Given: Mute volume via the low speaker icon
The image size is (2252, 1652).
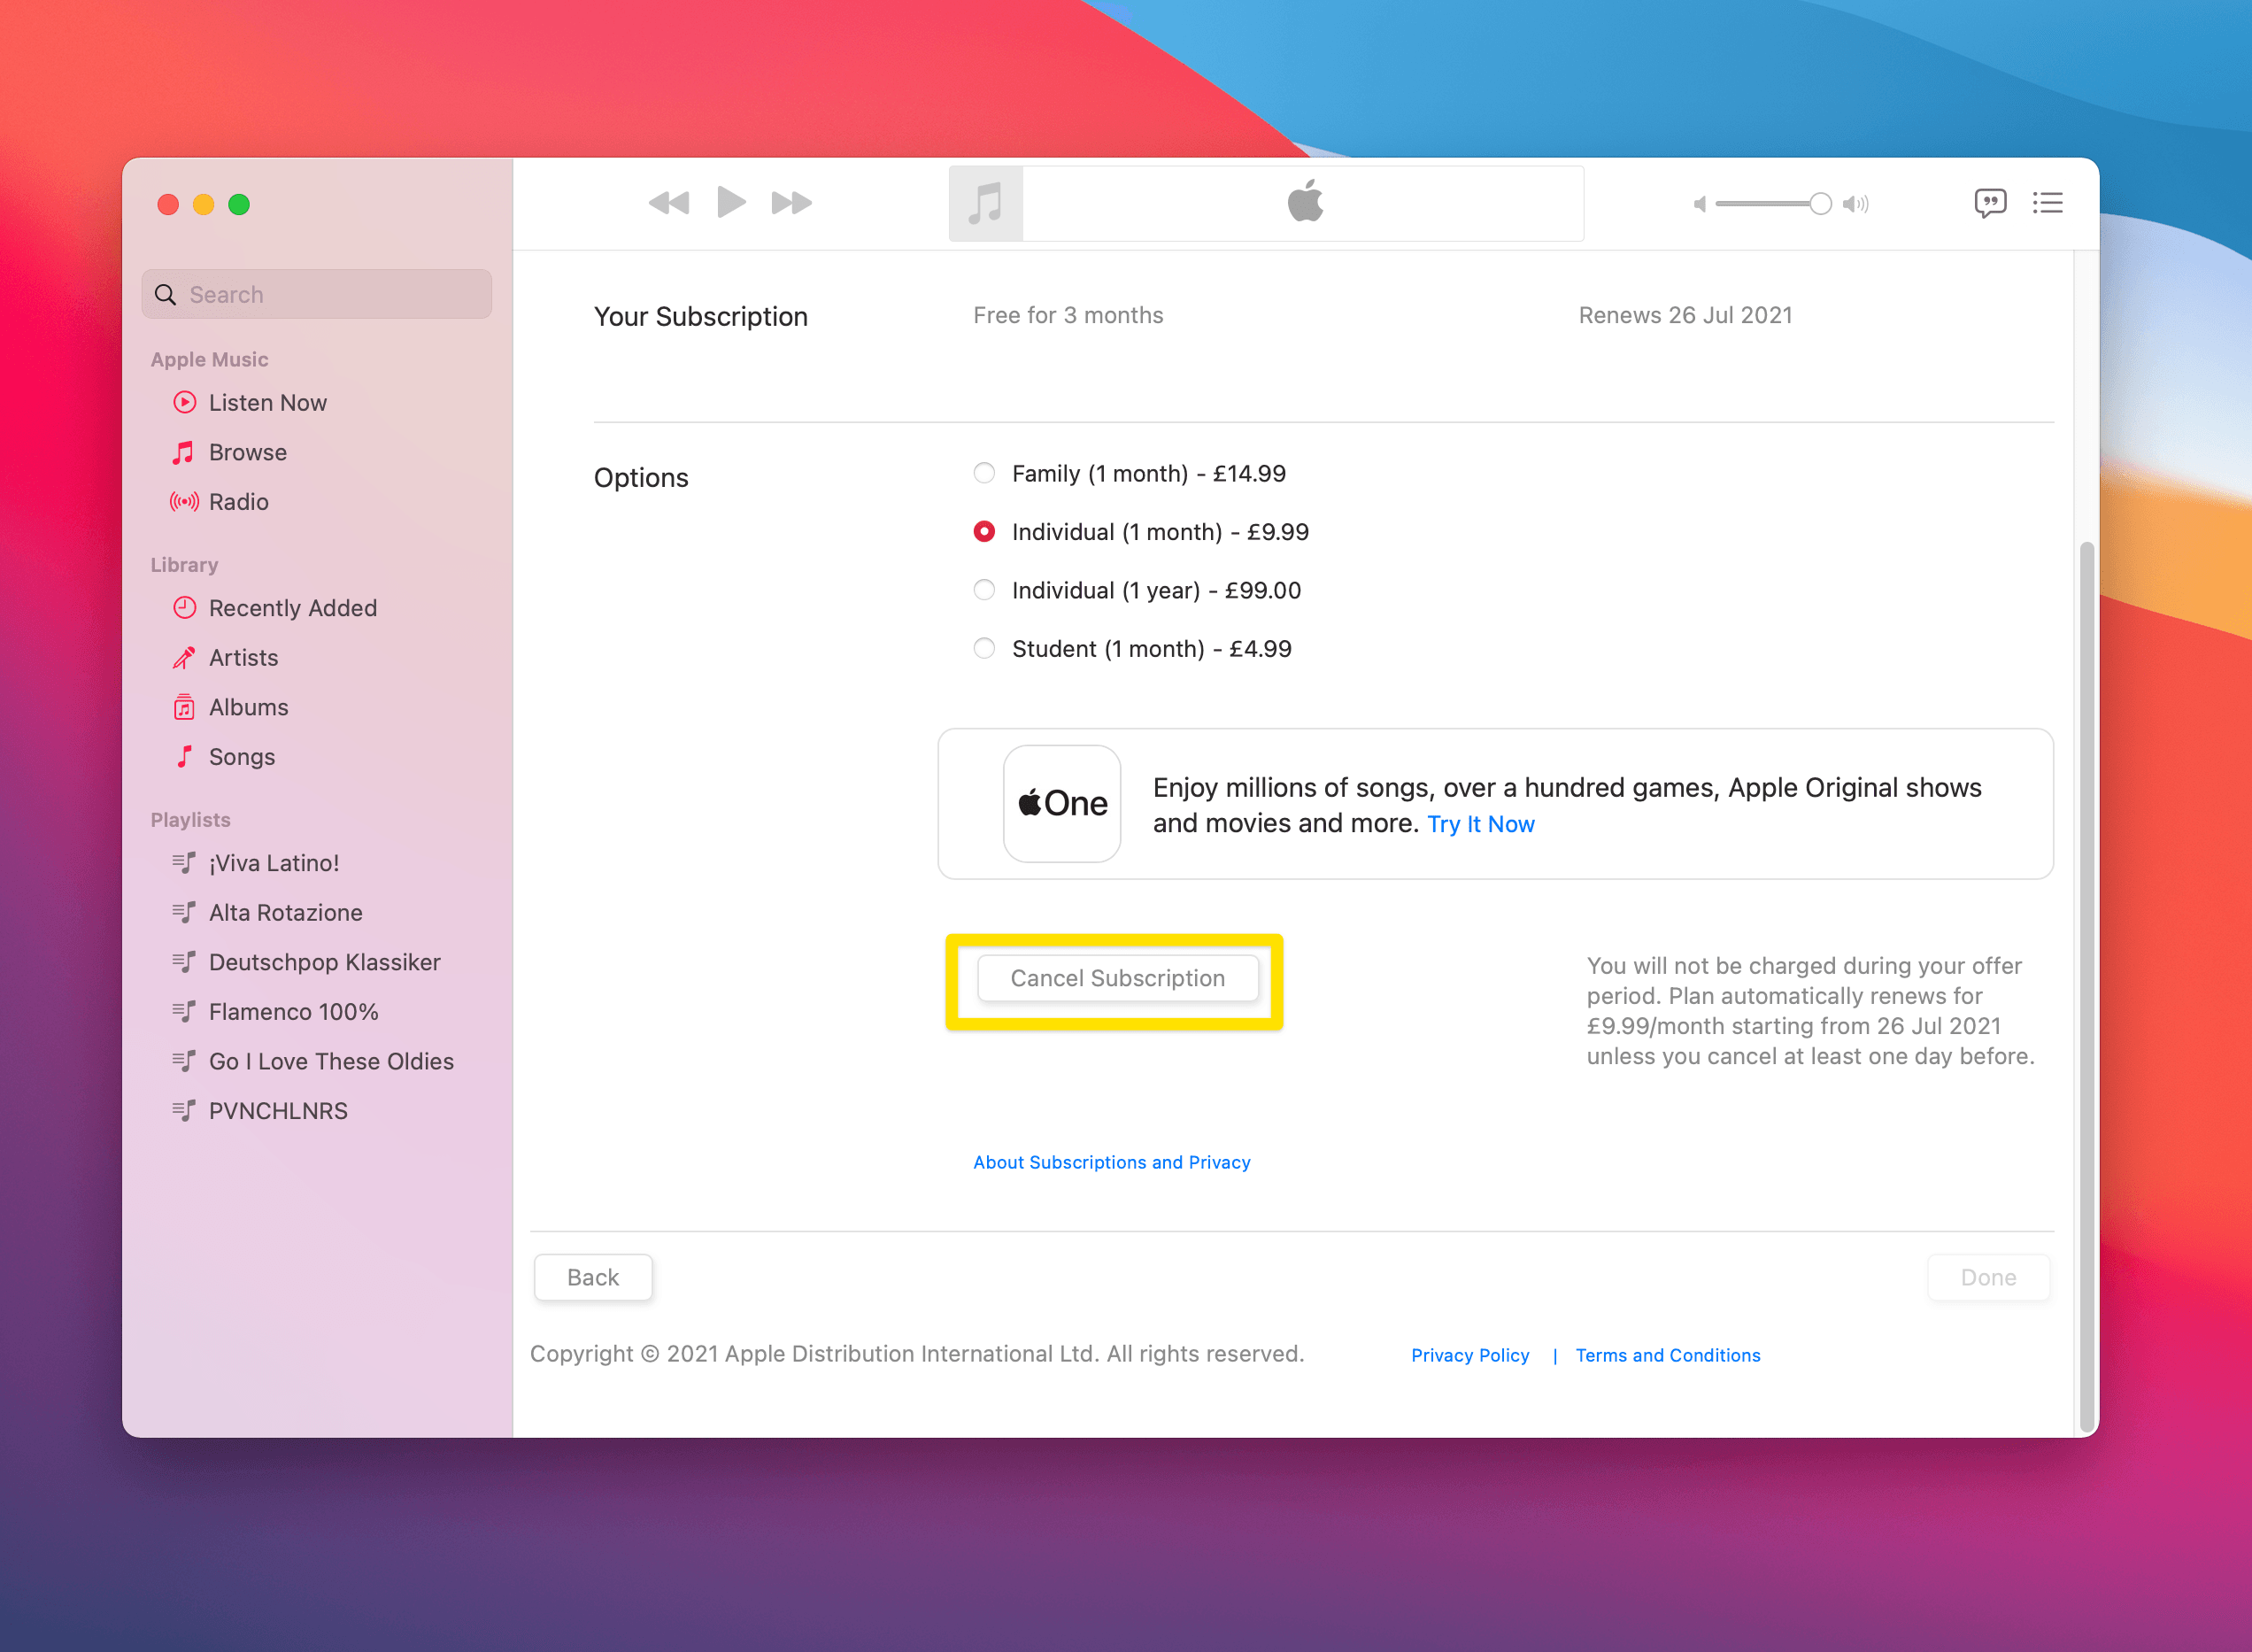Looking at the screenshot, I should coord(1699,204).
